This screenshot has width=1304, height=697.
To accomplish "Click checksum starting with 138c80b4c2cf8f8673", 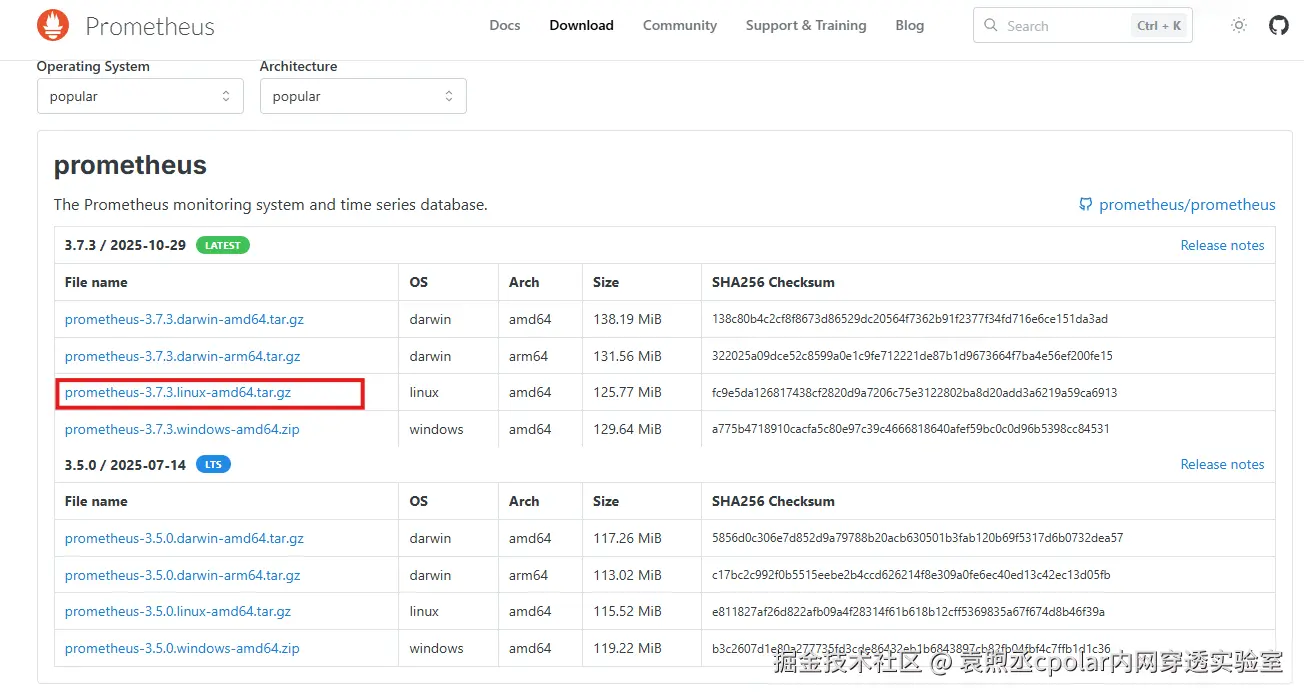I will coord(910,319).
